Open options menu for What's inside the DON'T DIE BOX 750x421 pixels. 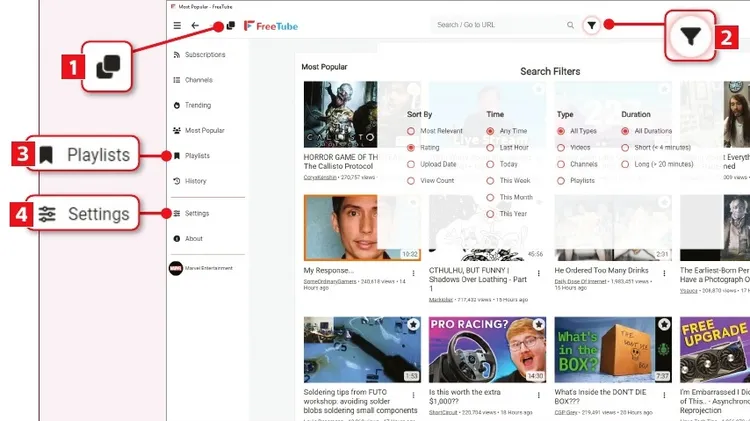pyautogui.click(x=664, y=395)
